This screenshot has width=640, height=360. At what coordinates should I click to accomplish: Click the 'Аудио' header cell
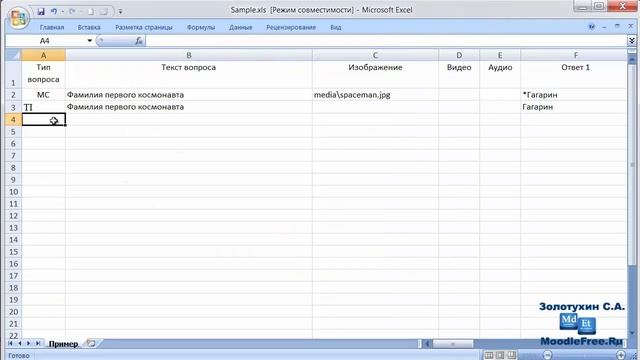pos(500,75)
